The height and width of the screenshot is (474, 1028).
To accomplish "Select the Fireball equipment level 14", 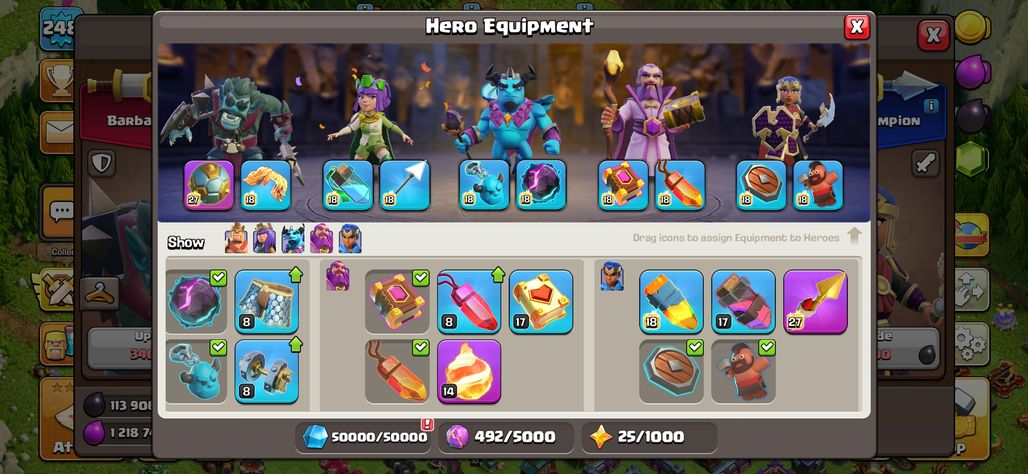I will [469, 371].
